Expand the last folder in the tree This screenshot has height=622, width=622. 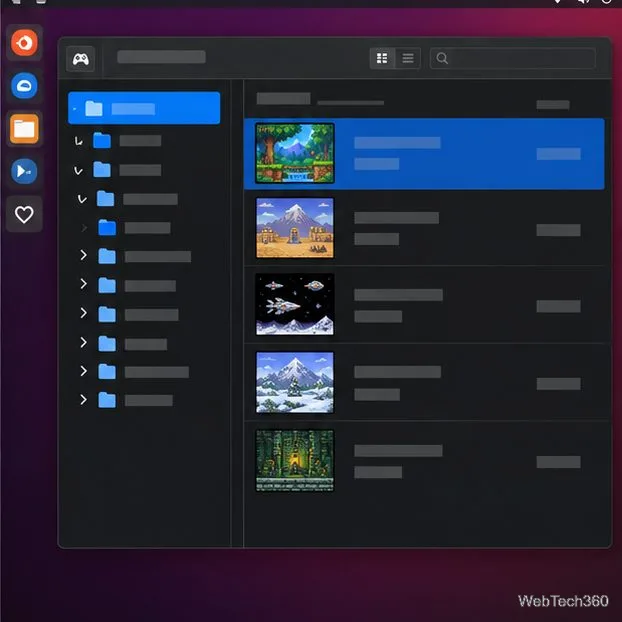[83, 399]
